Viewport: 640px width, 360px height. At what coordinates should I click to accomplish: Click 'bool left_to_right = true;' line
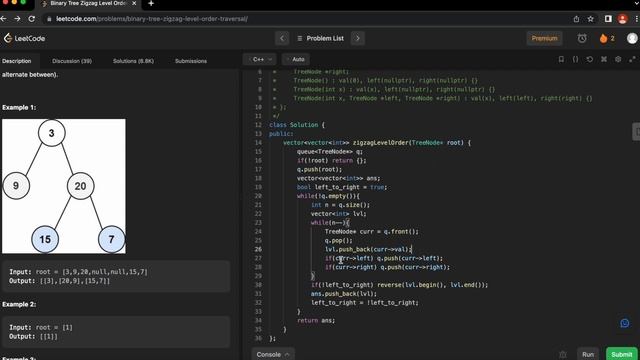[x=342, y=187]
